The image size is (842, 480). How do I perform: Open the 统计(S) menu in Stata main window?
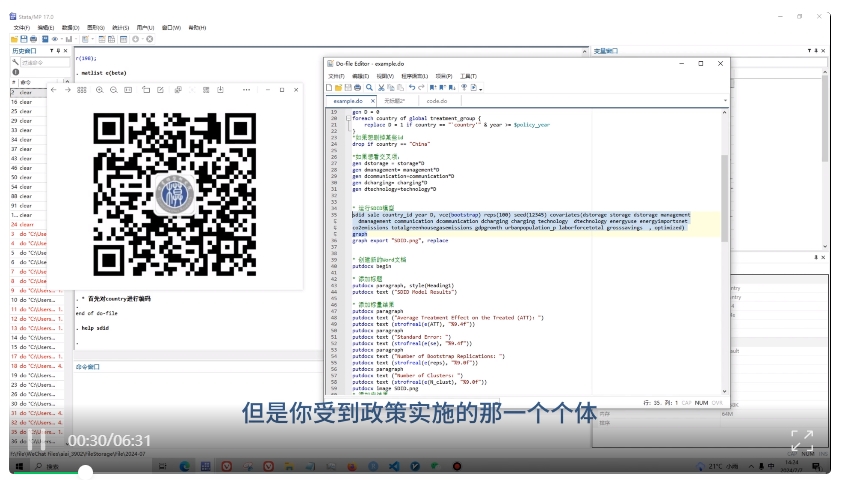coord(120,27)
